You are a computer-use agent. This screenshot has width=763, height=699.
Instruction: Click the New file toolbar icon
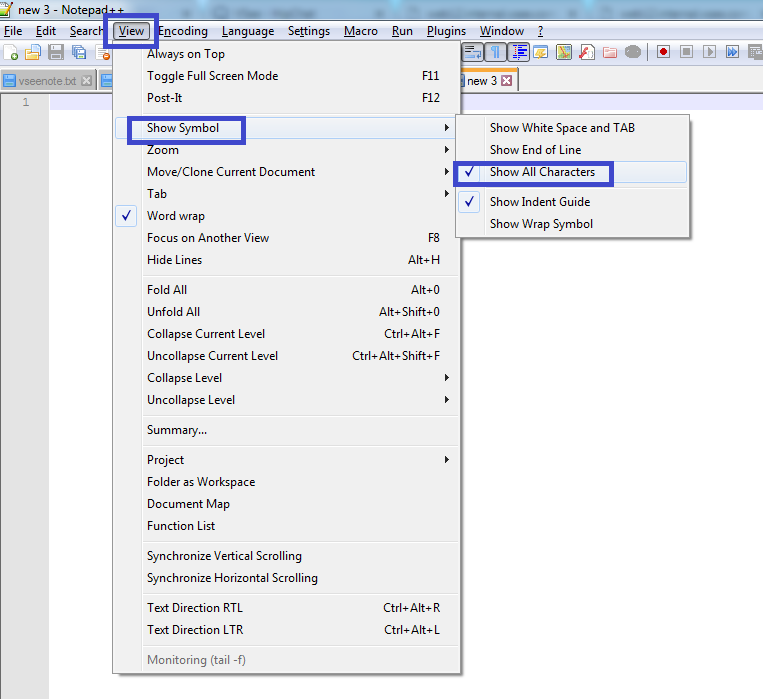[10, 52]
